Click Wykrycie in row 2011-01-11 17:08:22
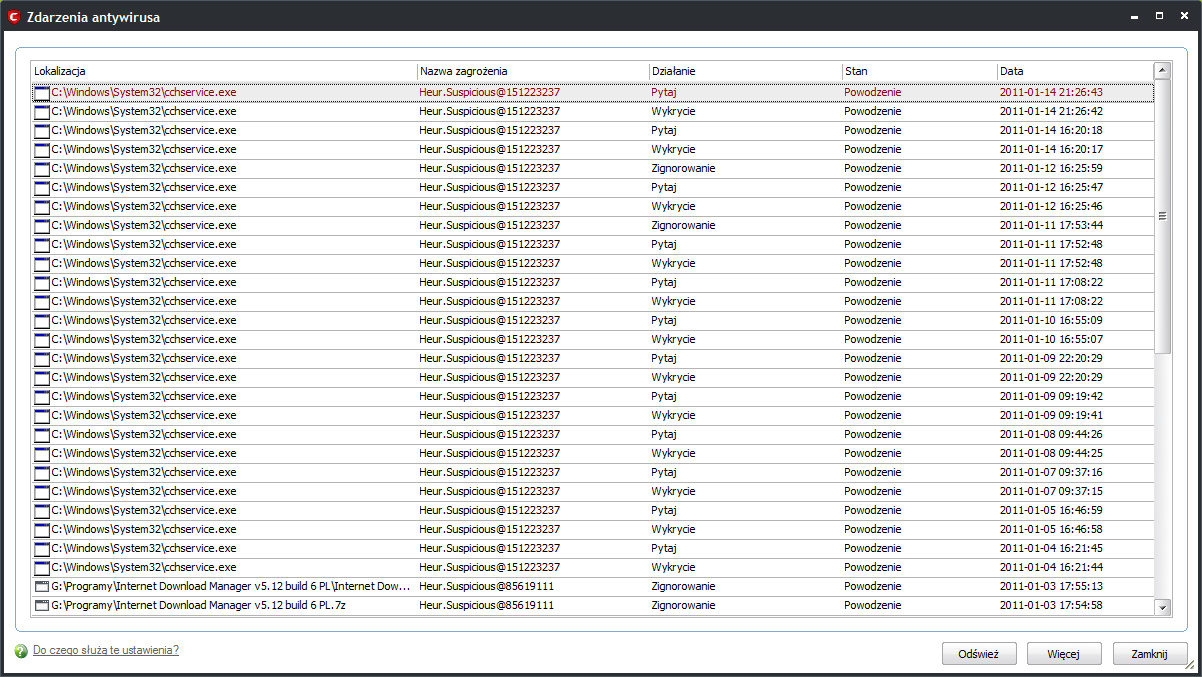This screenshot has height=677, width=1202. click(673, 301)
